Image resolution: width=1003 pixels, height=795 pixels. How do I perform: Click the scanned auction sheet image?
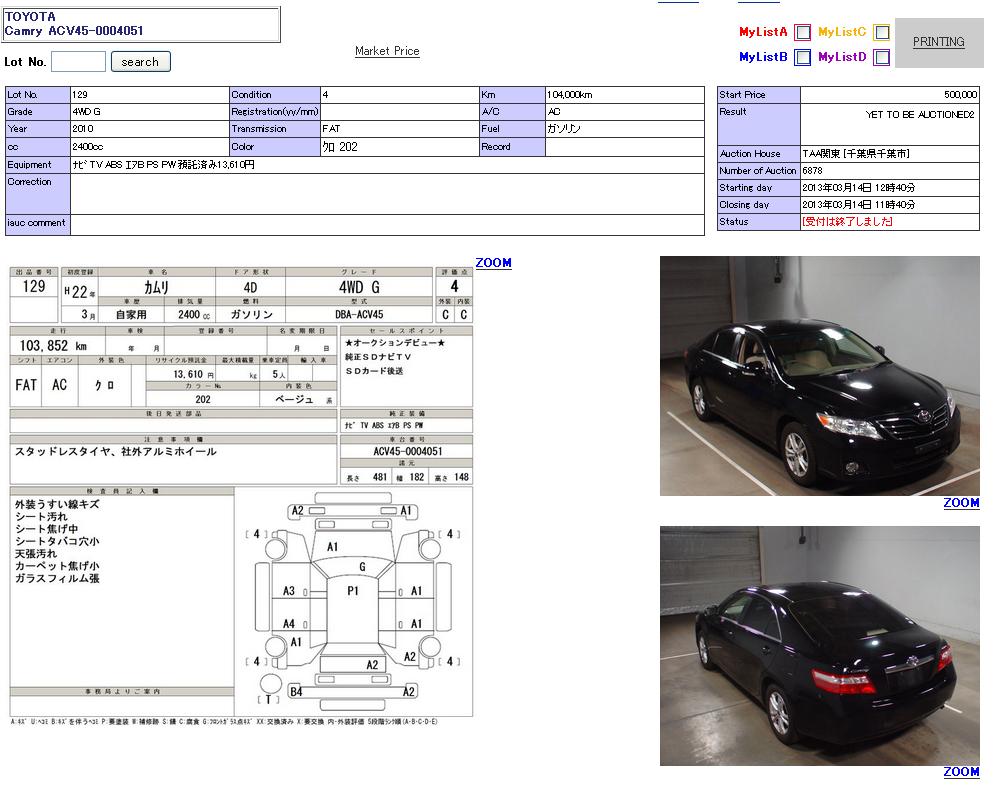tap(241, 495)
